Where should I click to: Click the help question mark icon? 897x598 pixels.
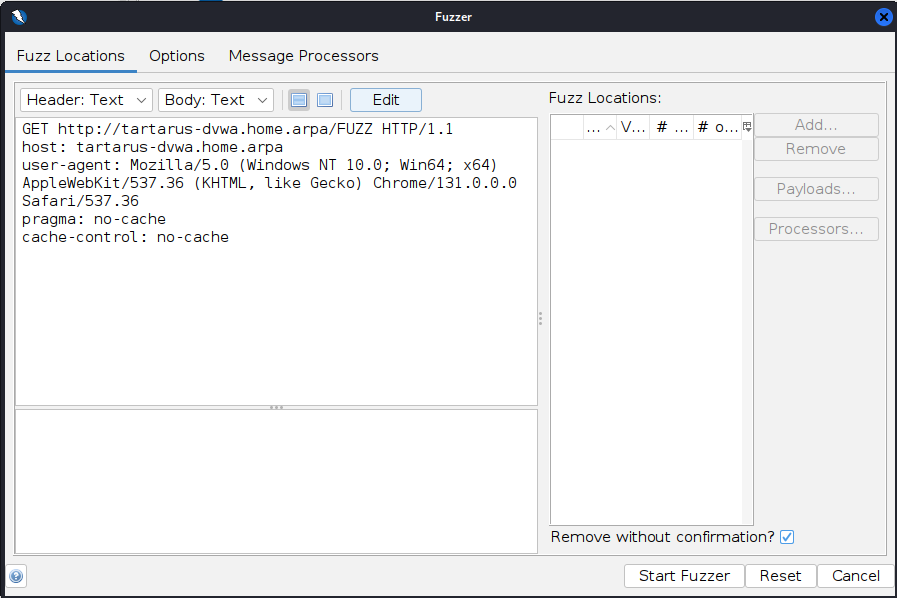[x=17, y=576]
